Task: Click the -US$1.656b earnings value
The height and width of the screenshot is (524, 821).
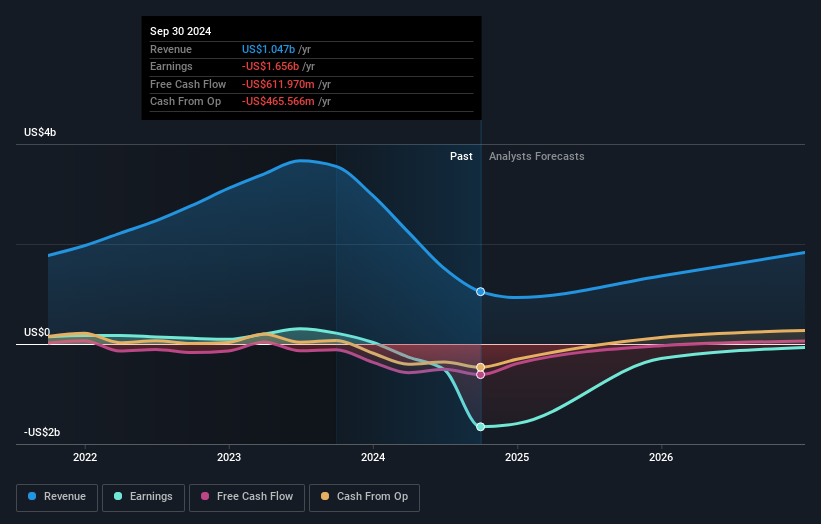Action: point(270,66)
